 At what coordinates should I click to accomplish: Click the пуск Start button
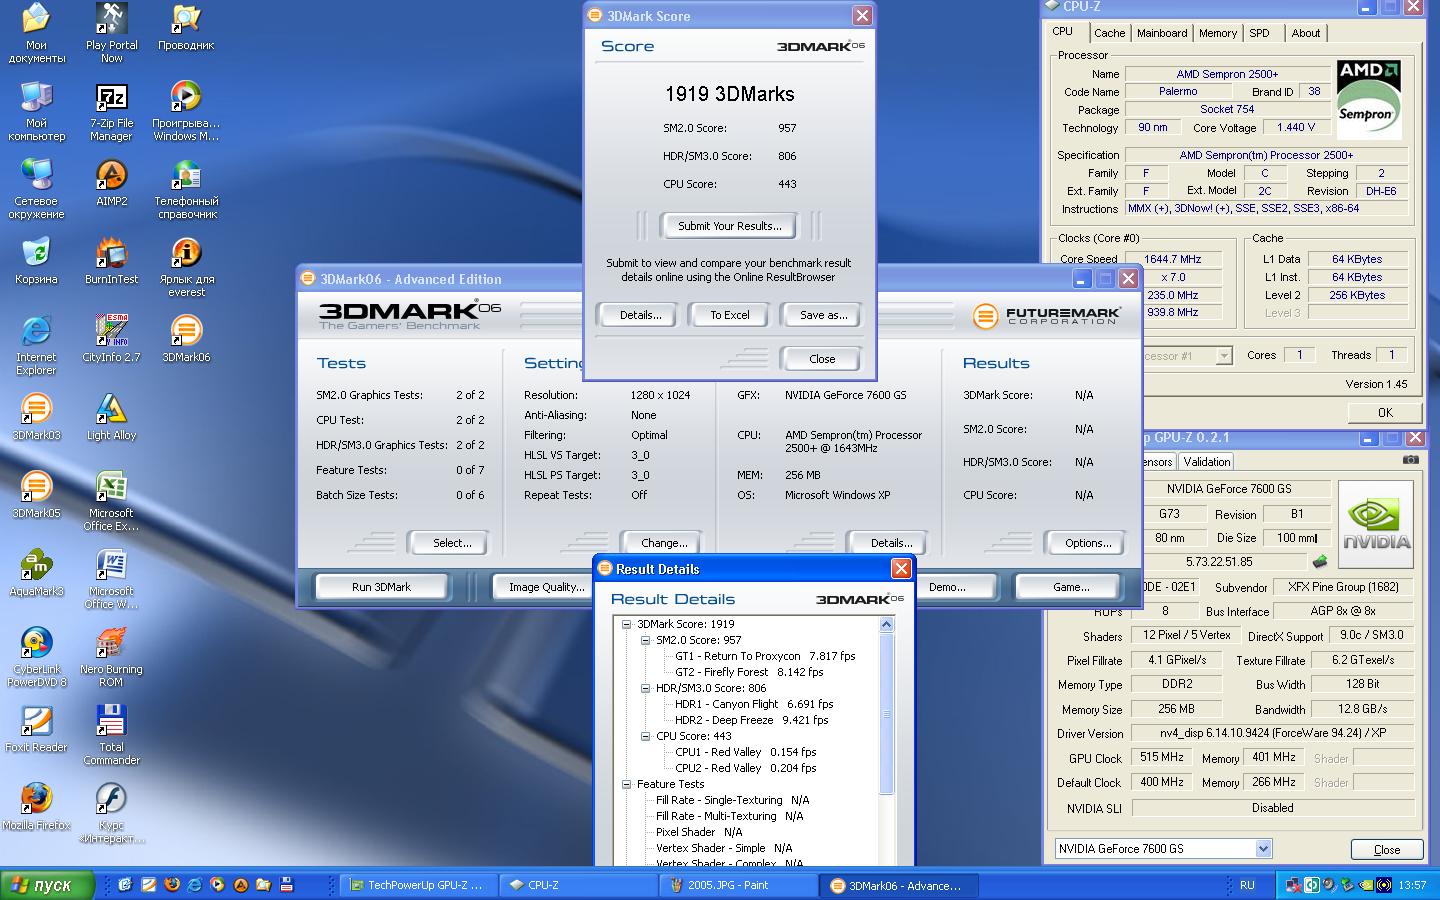(x=48, y=885)
